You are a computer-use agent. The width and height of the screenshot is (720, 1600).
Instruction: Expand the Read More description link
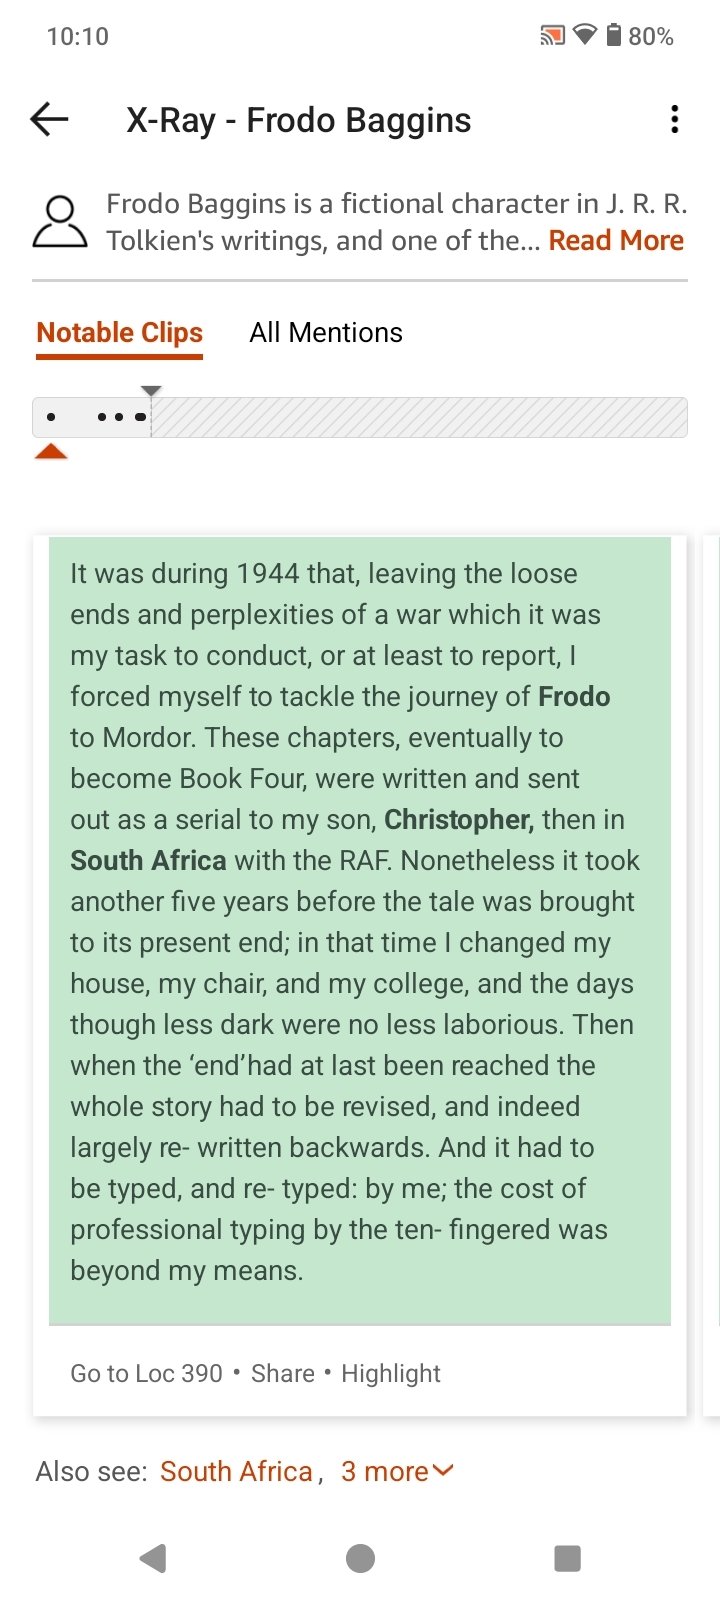[x=616, y=241]
